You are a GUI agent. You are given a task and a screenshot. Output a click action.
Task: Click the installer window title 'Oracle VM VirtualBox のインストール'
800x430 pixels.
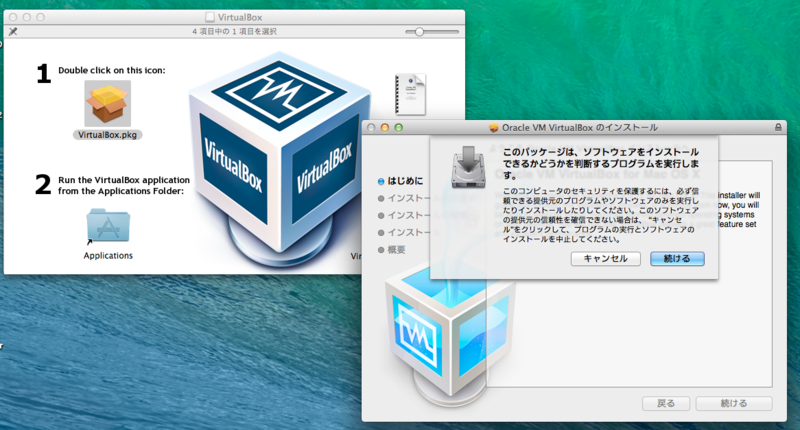(580, 128)
